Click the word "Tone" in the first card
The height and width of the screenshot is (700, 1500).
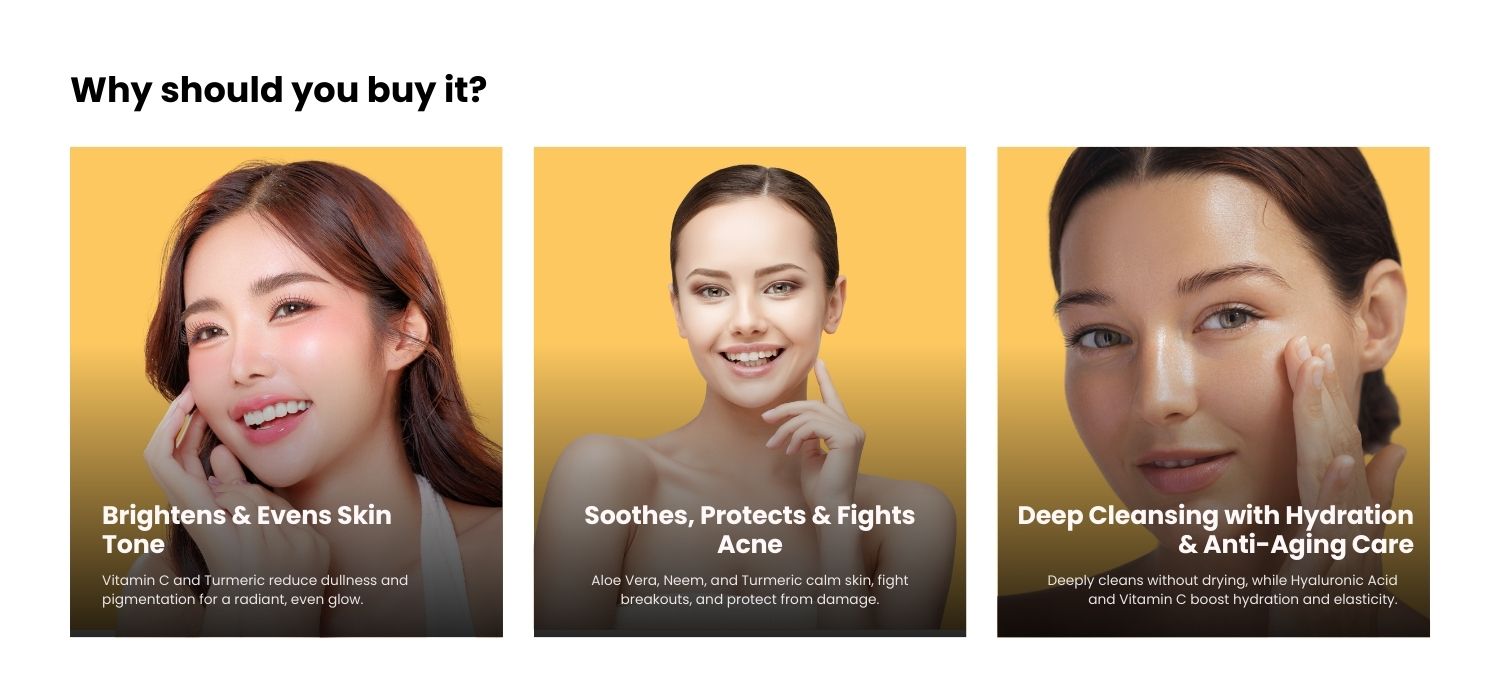point(133,545)
